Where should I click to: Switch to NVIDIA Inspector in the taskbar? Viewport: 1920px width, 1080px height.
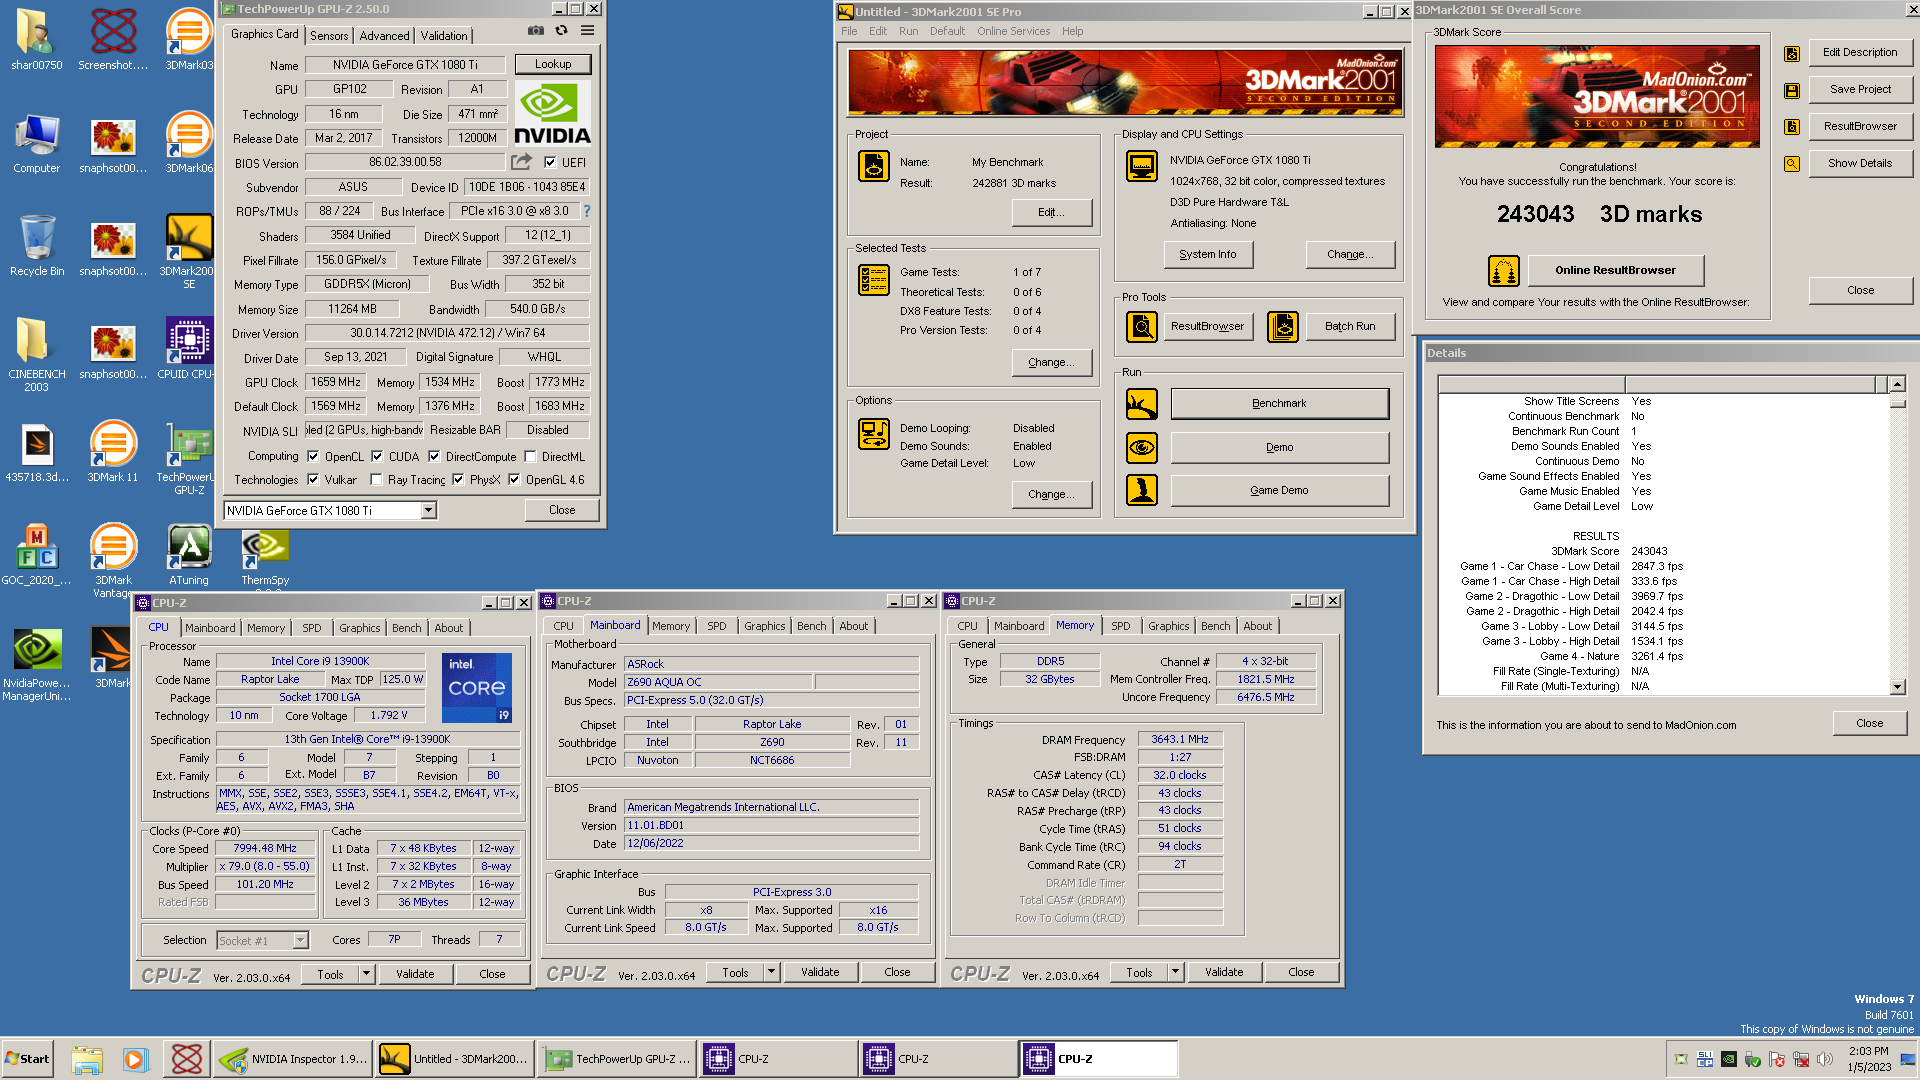(293, 1059)
